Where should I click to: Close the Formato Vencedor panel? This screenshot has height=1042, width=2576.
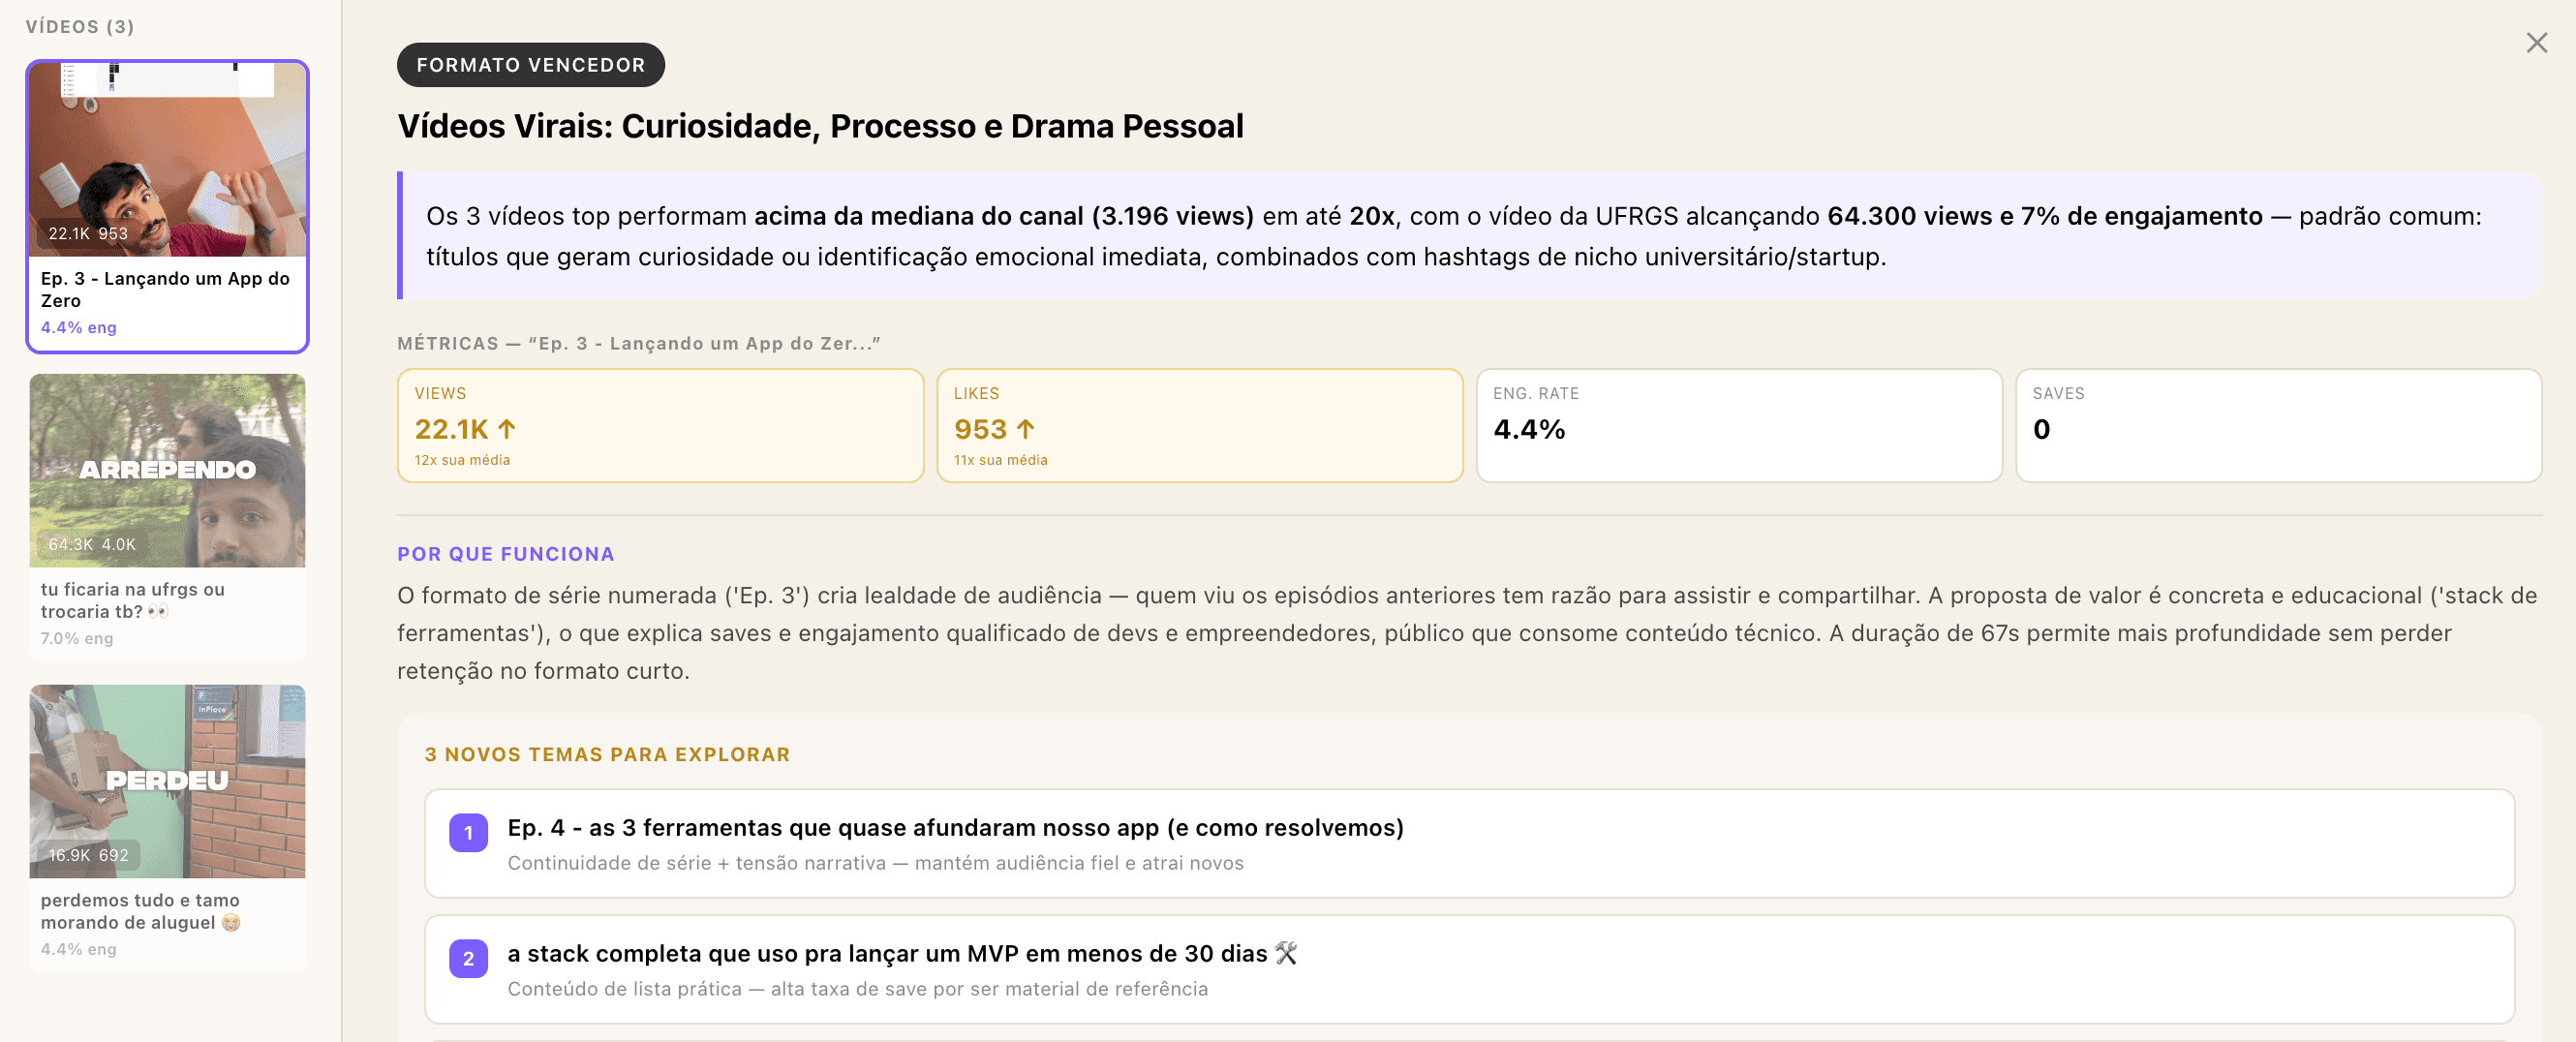[2536, 43]
